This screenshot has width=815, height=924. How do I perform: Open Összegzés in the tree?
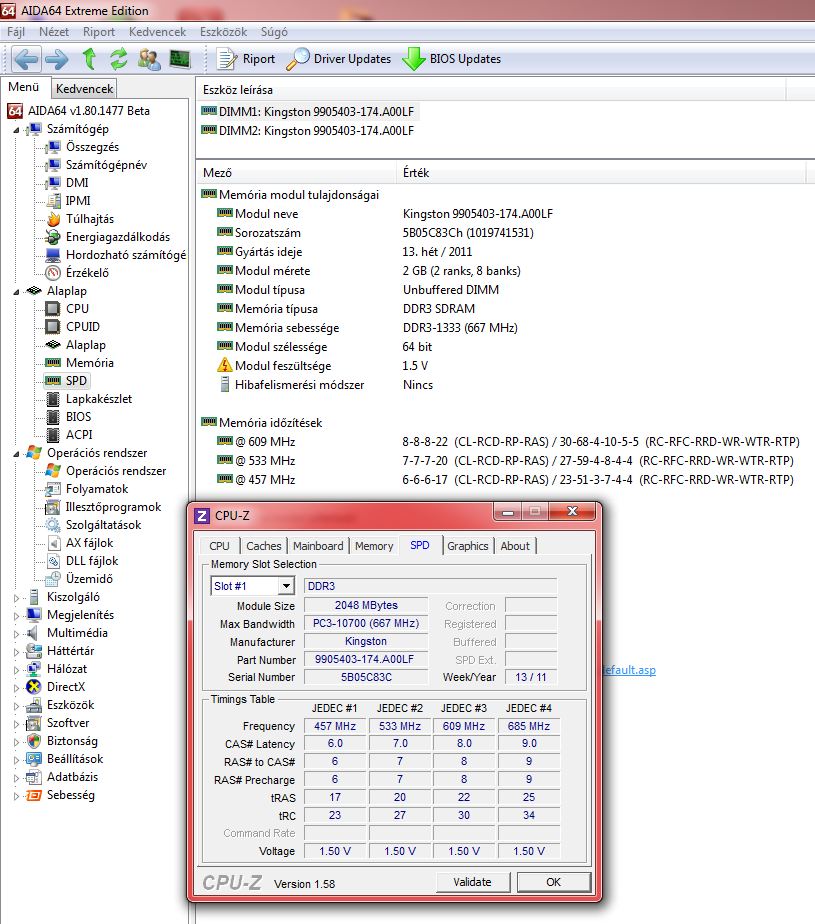pyautogui.click(x=92, y=147)
